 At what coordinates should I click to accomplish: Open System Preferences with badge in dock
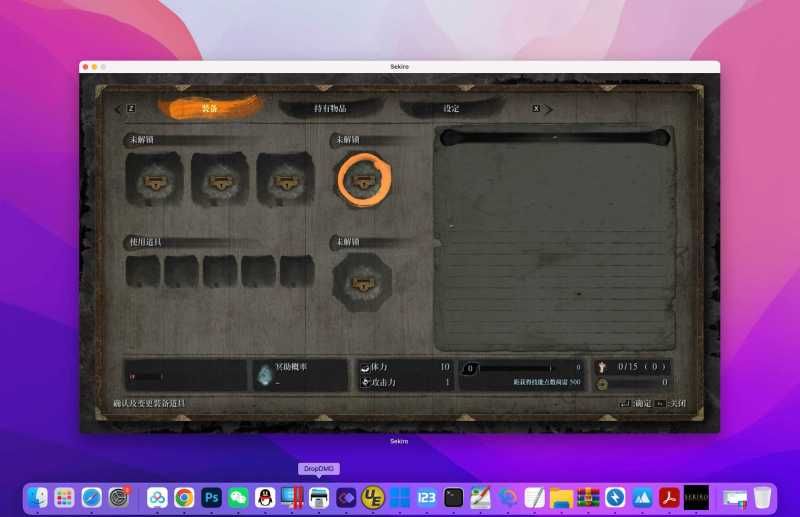[119, 498]
